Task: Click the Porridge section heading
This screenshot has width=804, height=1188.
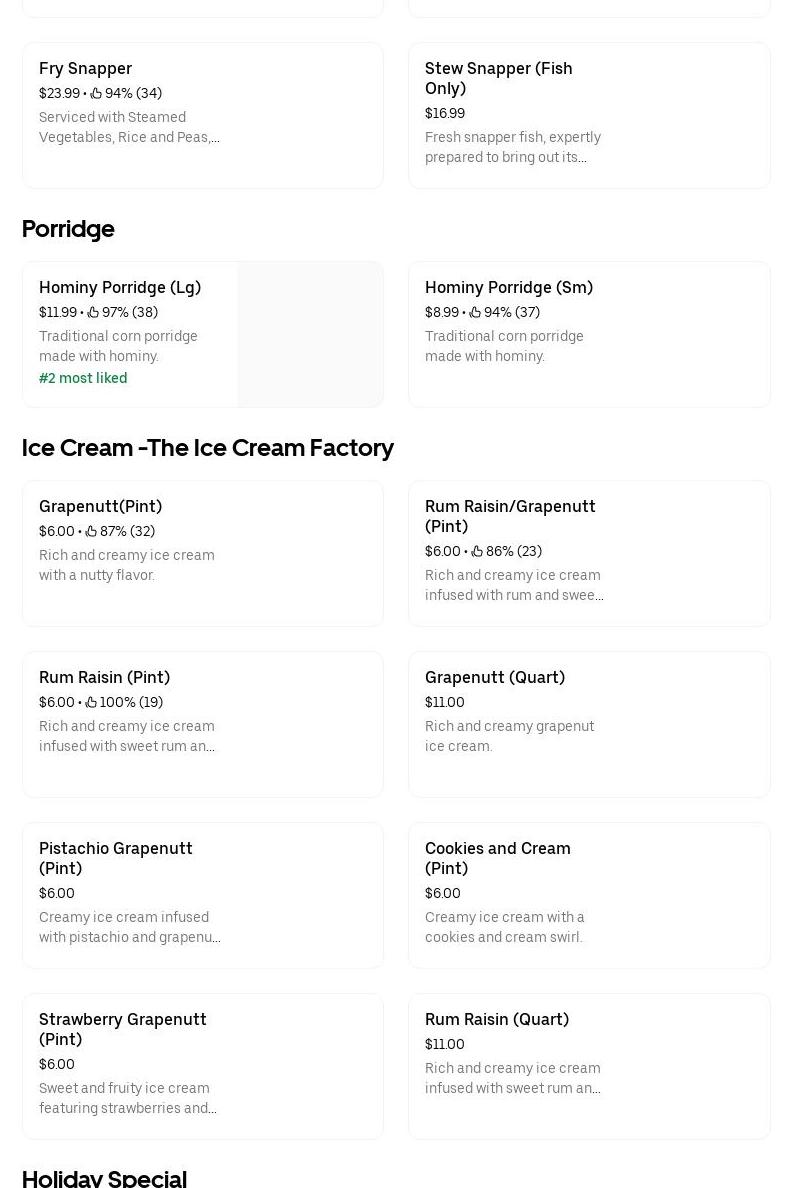Action: (68, 229)
